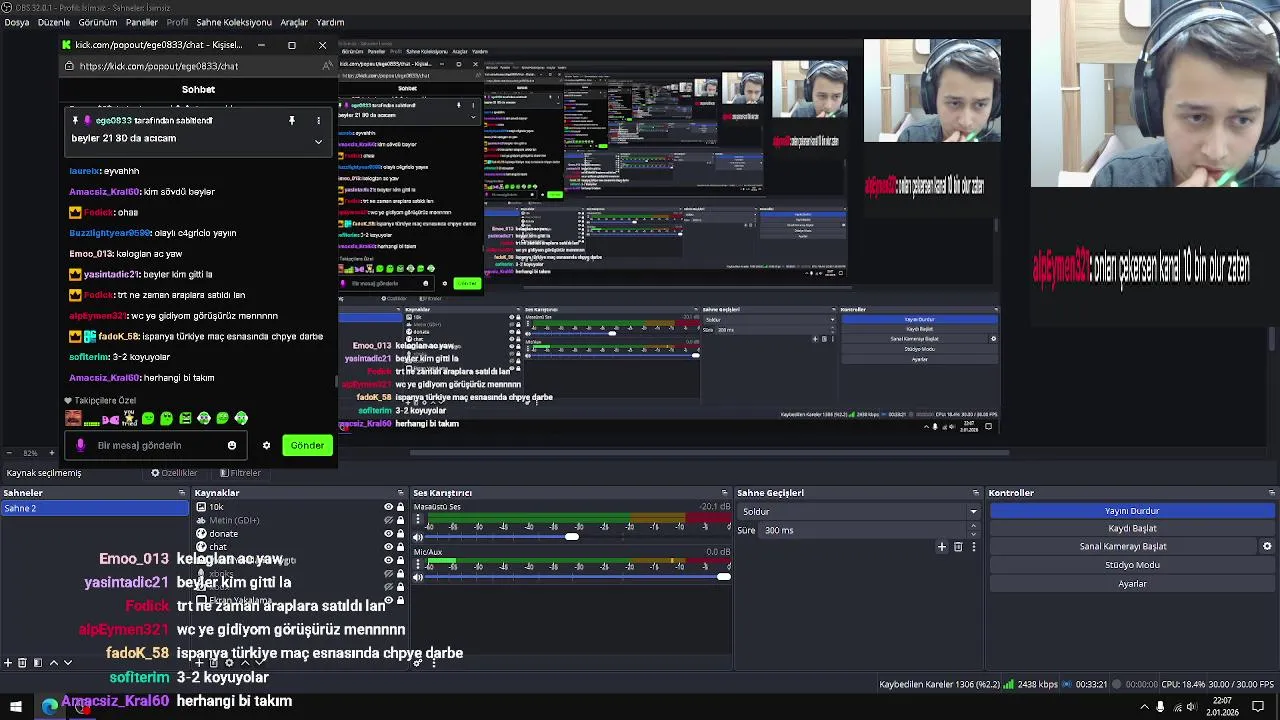Open the Dosya menu
Viewport: 1280px width, 720px height.
click(x=16, y=22)
